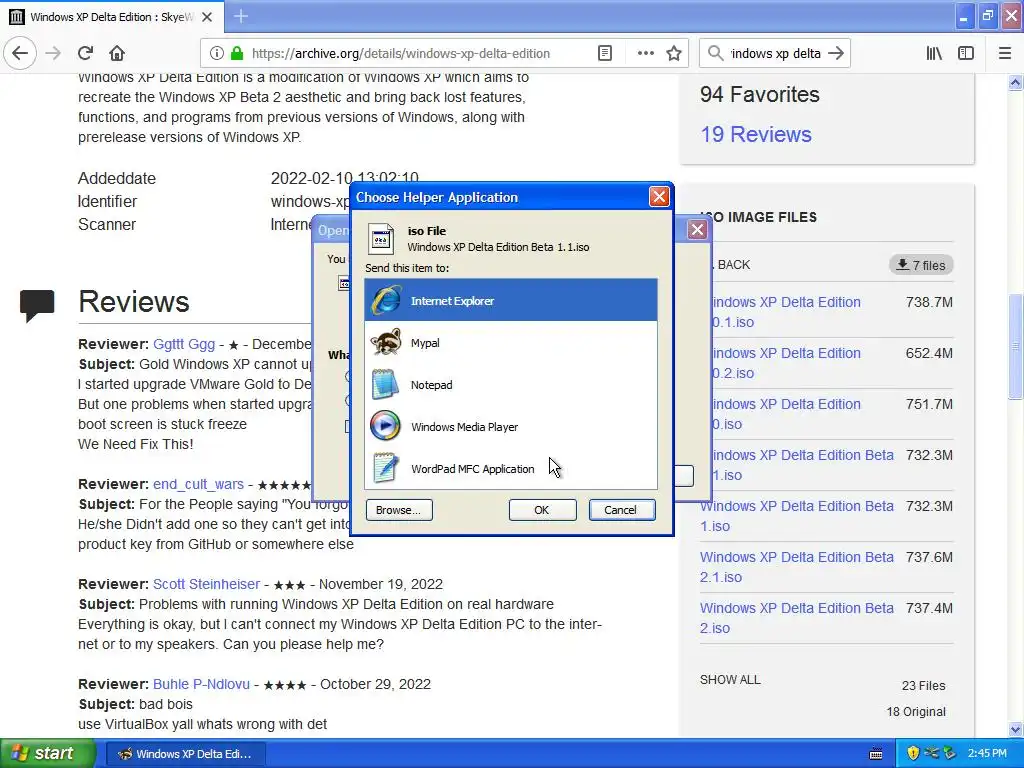The width and height of the screenshot is (1024, 768).
Task: Open page actions three-dot menu
Action: pos(645,54)
